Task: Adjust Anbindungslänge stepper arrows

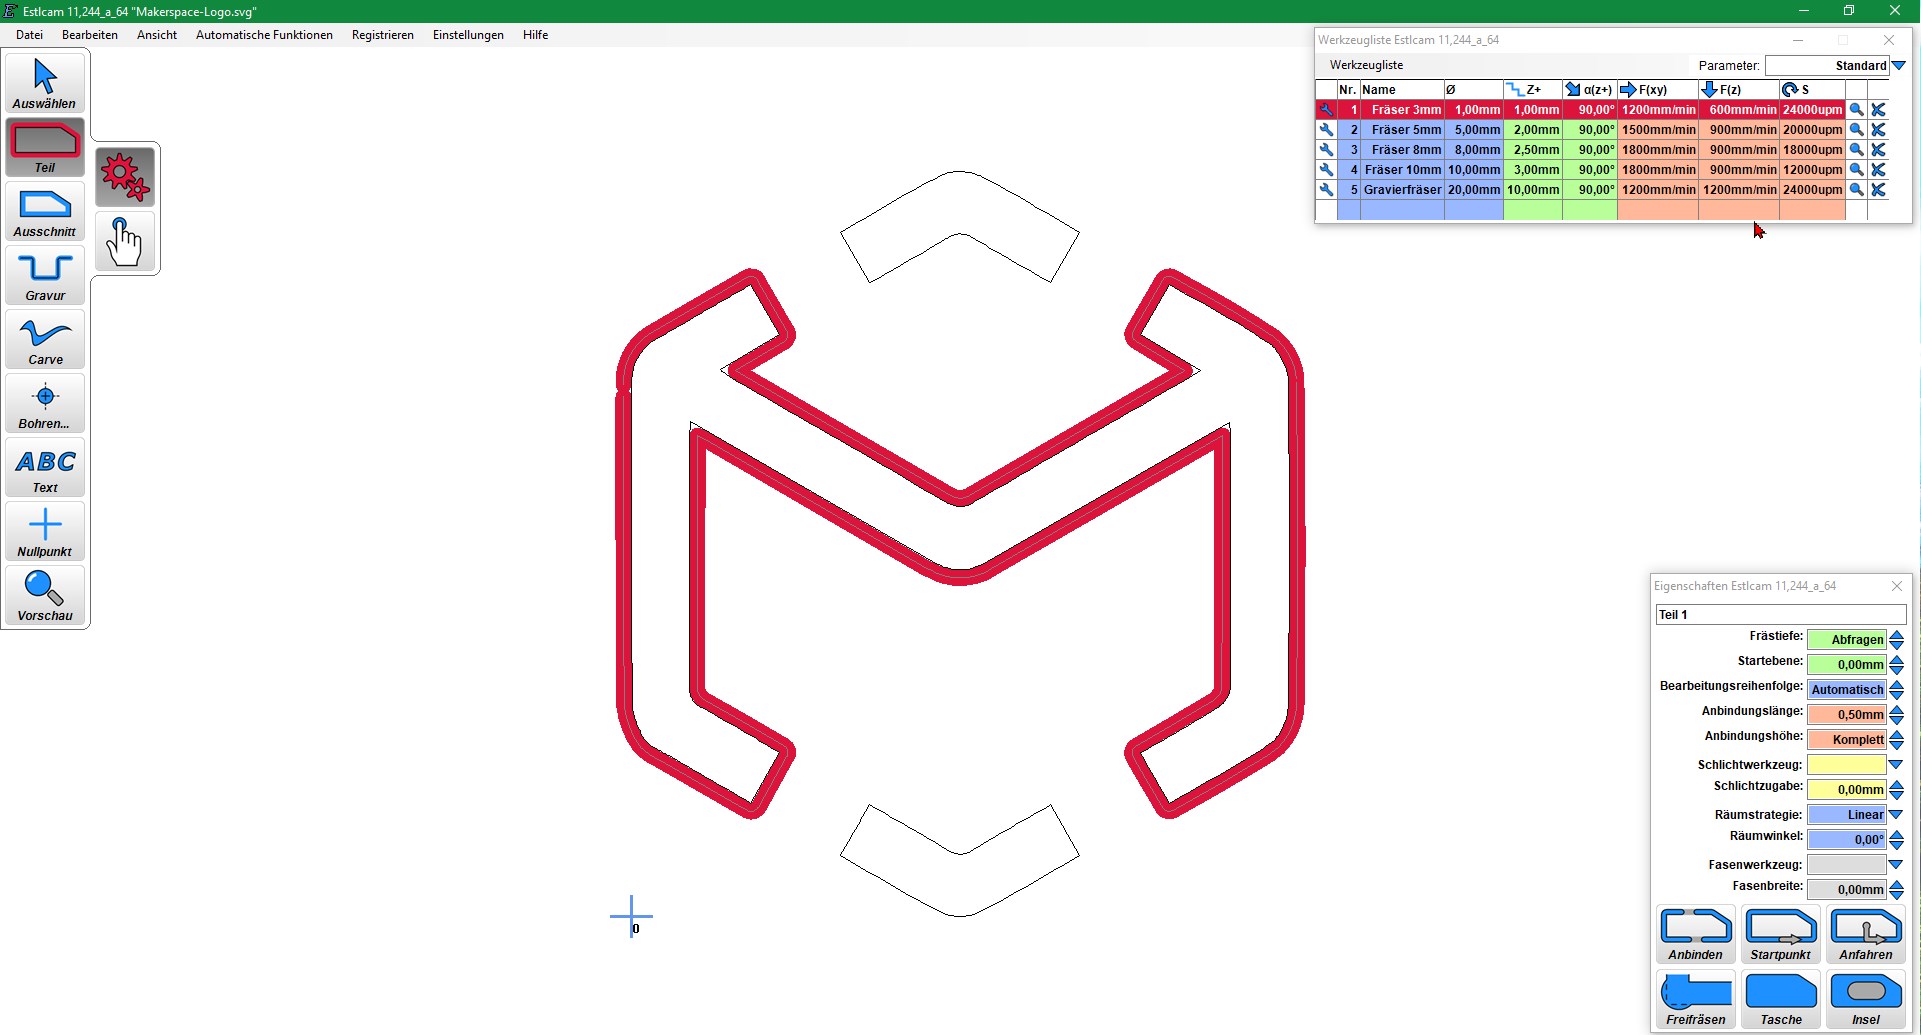Action: pyautogui.click(x=1896, y=715)
